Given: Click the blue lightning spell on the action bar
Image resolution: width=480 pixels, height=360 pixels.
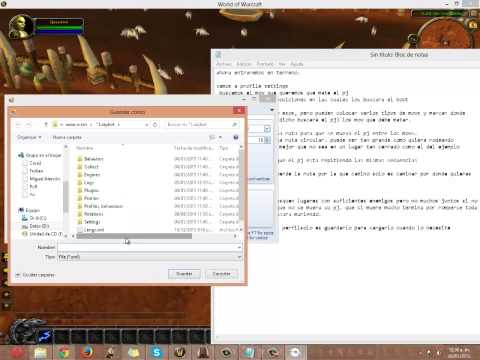Looking at the screenshot, I should 45,336.
